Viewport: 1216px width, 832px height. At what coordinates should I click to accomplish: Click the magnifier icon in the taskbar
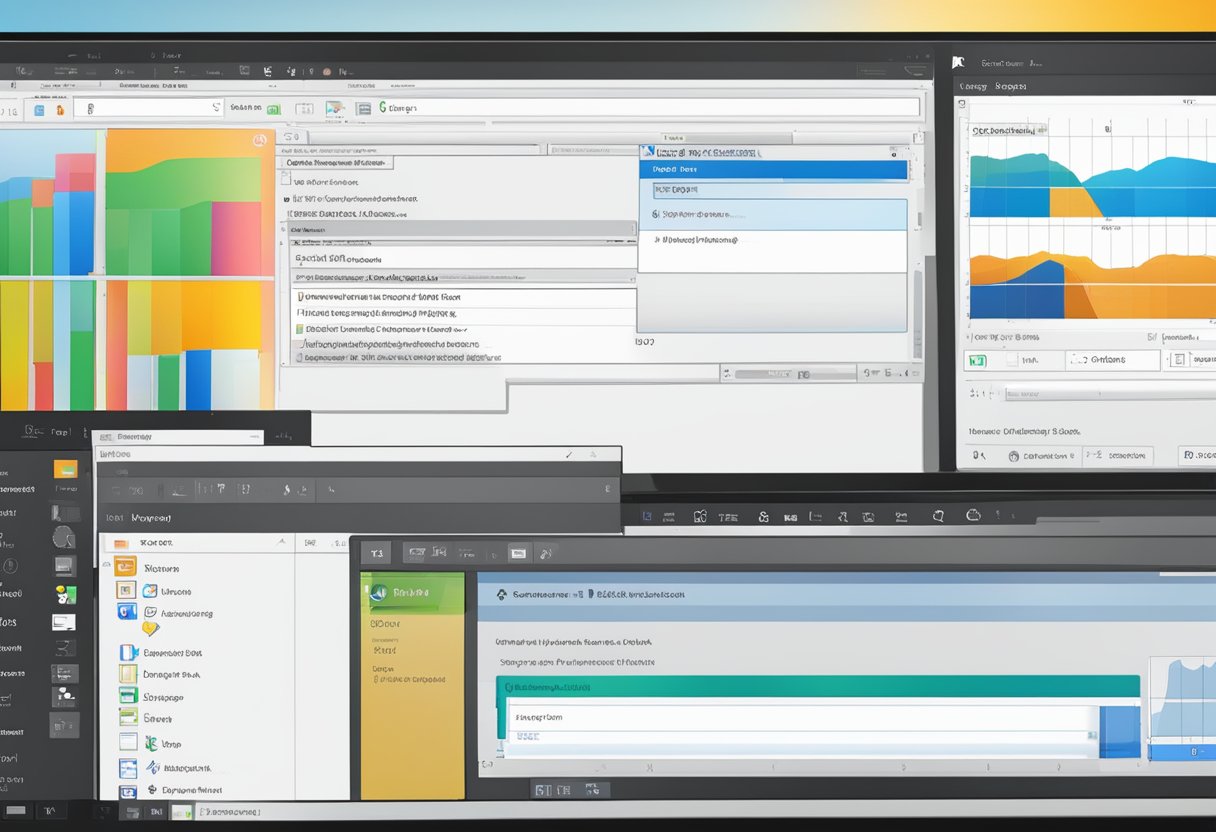(x=938, y=516)
